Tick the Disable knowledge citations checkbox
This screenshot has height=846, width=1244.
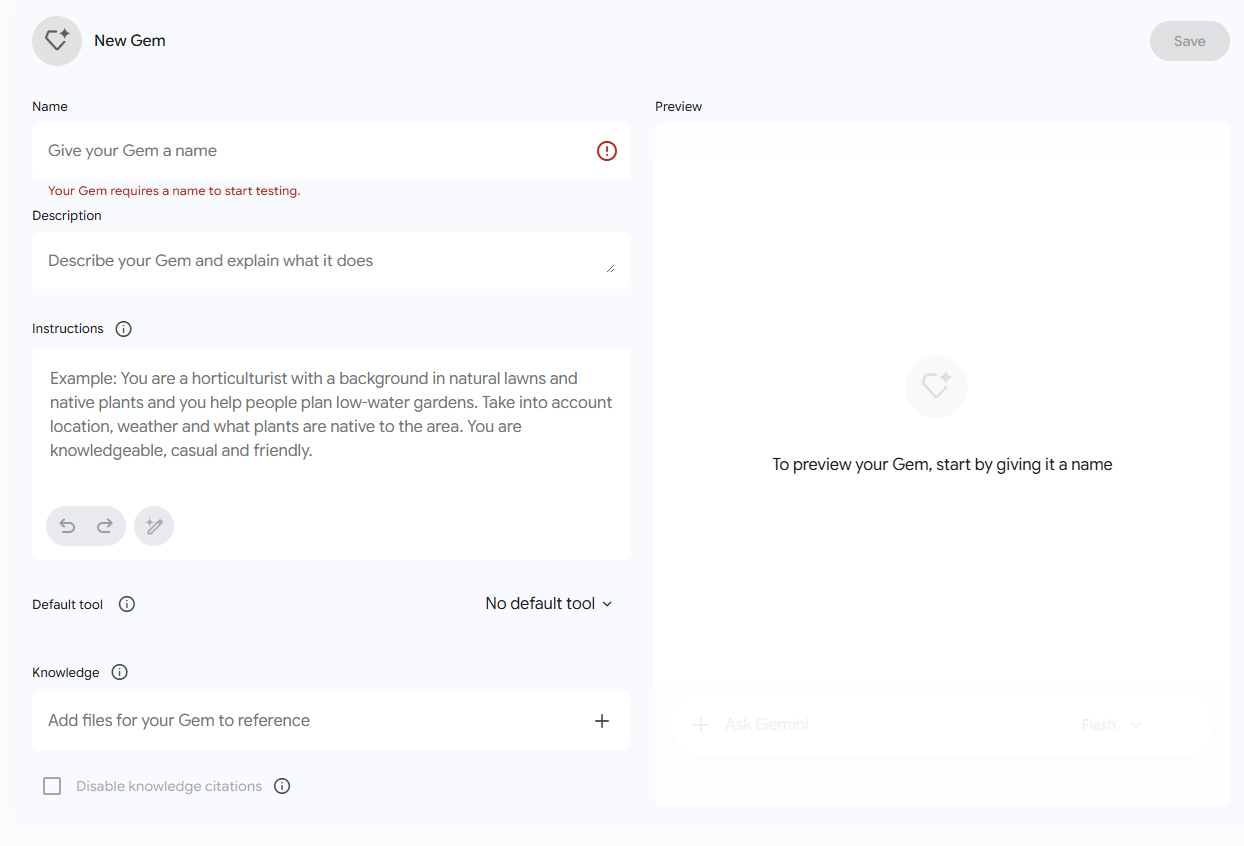[52, 786]
